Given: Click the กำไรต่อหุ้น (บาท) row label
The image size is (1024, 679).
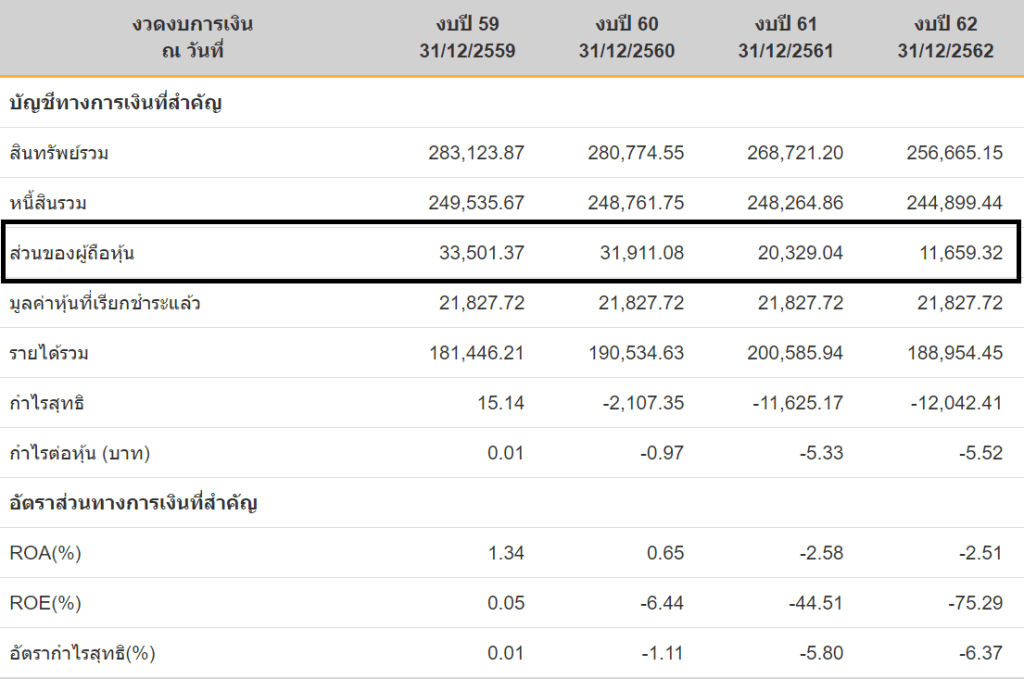Looking at the screenshot, I should [80, 453].
